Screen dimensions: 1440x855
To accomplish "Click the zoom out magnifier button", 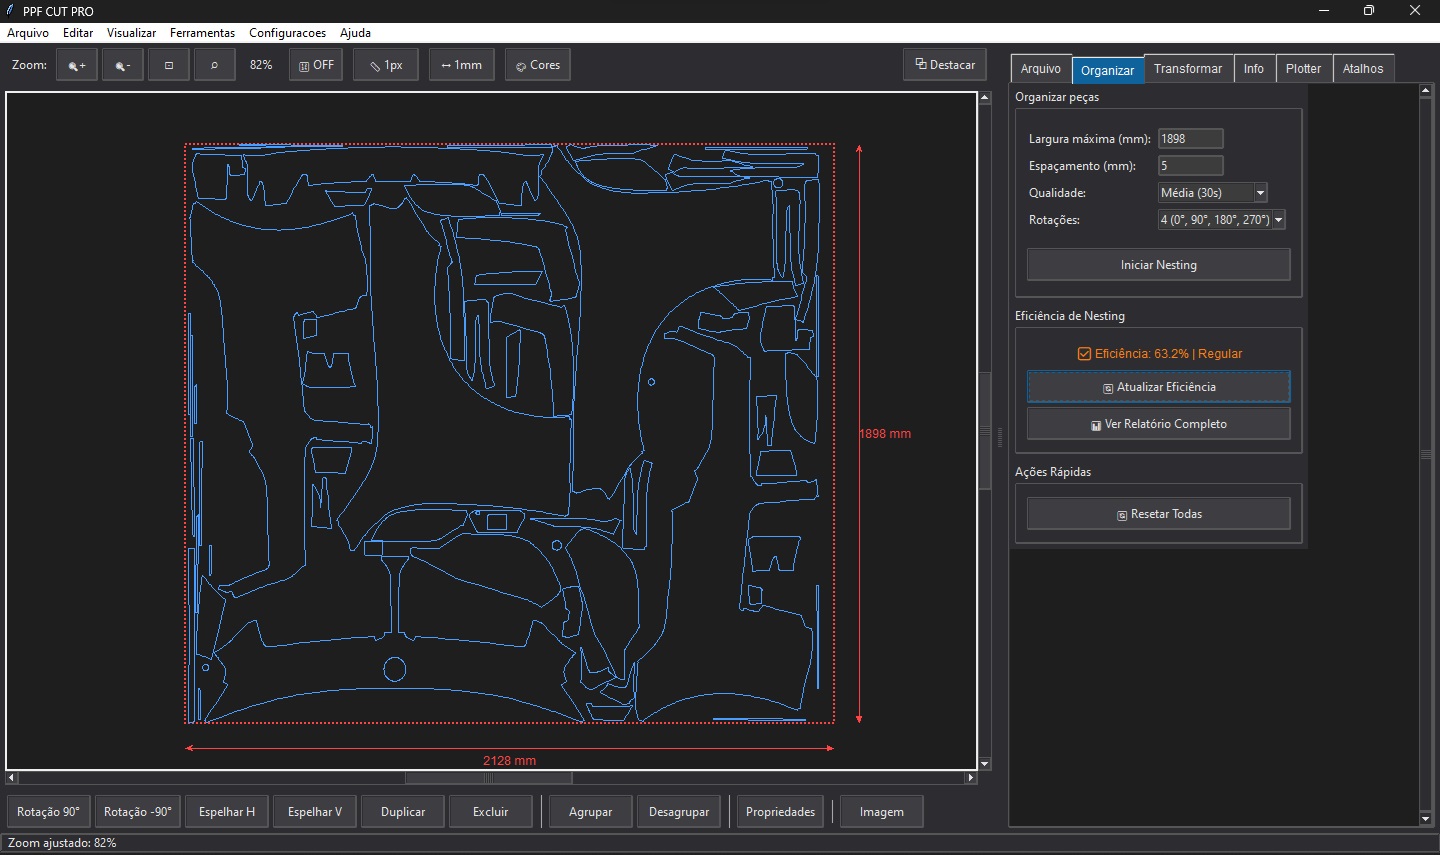I will click(x=123, y=65).
